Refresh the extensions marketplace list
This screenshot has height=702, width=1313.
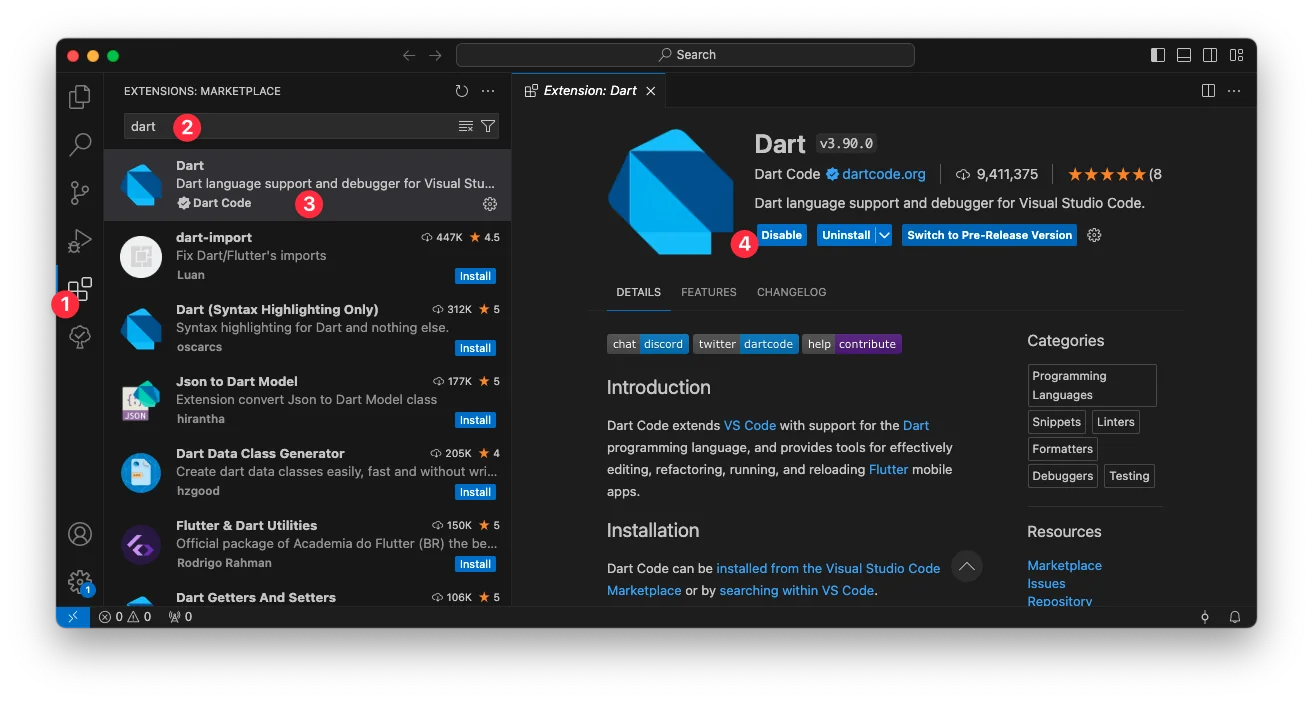pos(461,91)
